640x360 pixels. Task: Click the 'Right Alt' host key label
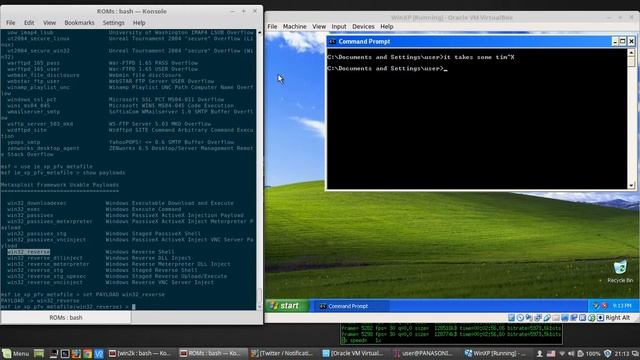click(618, 318)
